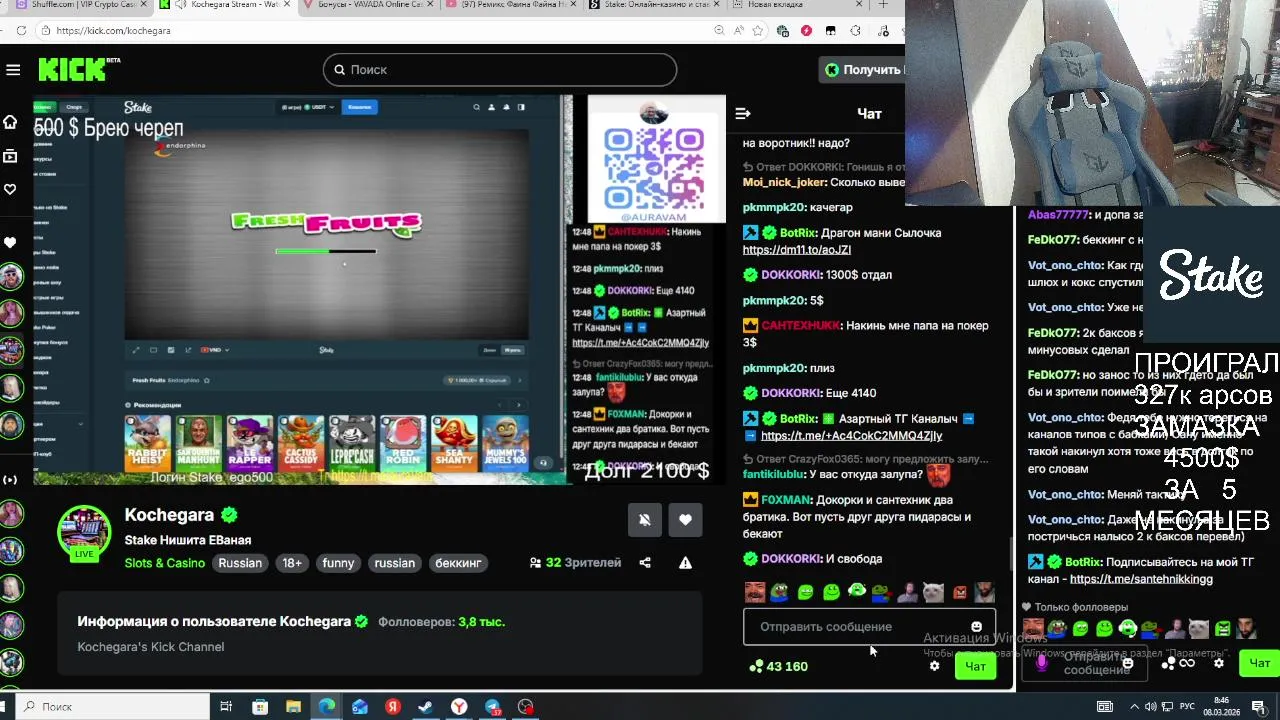Click the report warning triangle icon
Screen dimensions: 1280x720
(685, 563)
